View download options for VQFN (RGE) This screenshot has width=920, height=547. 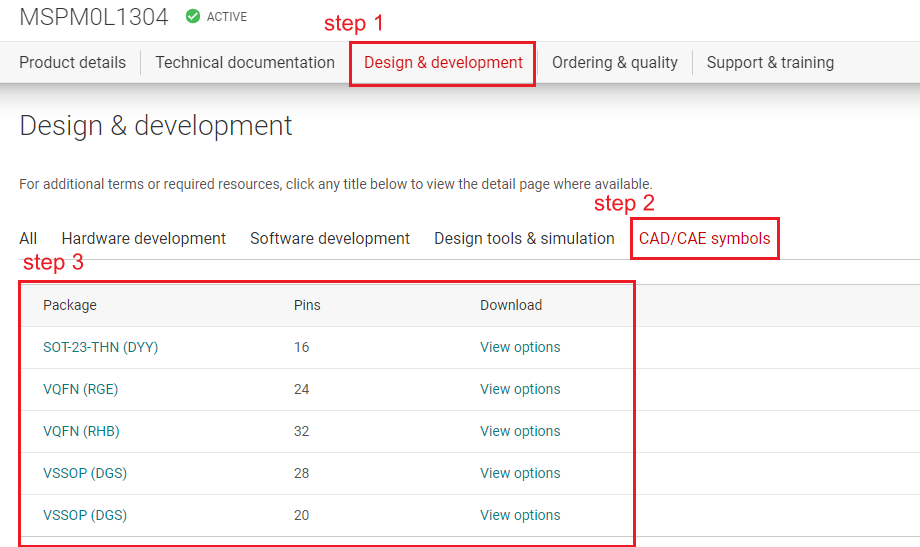[520, 389]
